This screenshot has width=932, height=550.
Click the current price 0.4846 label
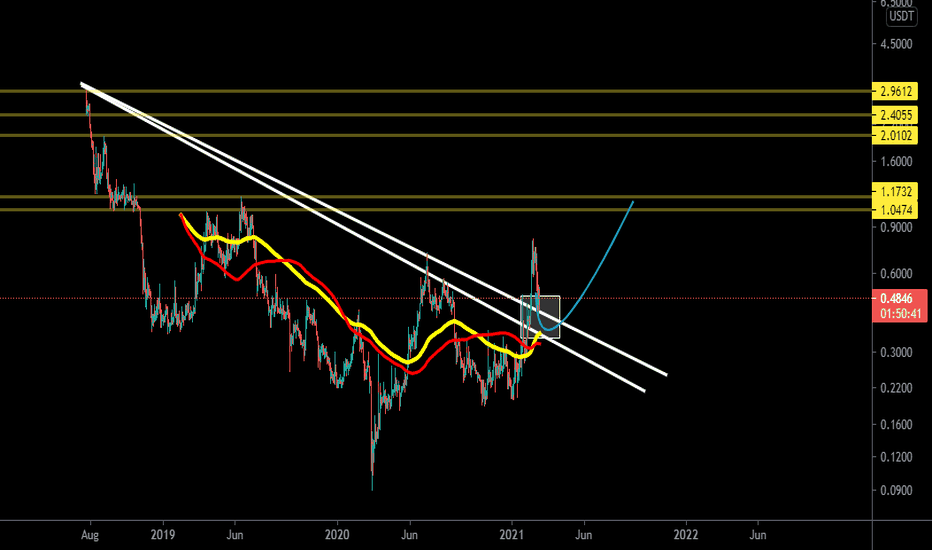click(896, 298)
